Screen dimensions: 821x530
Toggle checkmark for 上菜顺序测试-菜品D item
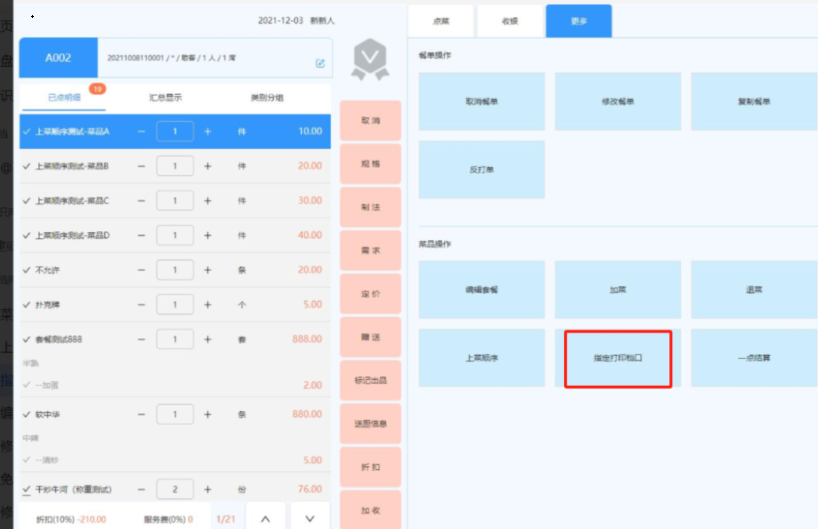[27, 236]
